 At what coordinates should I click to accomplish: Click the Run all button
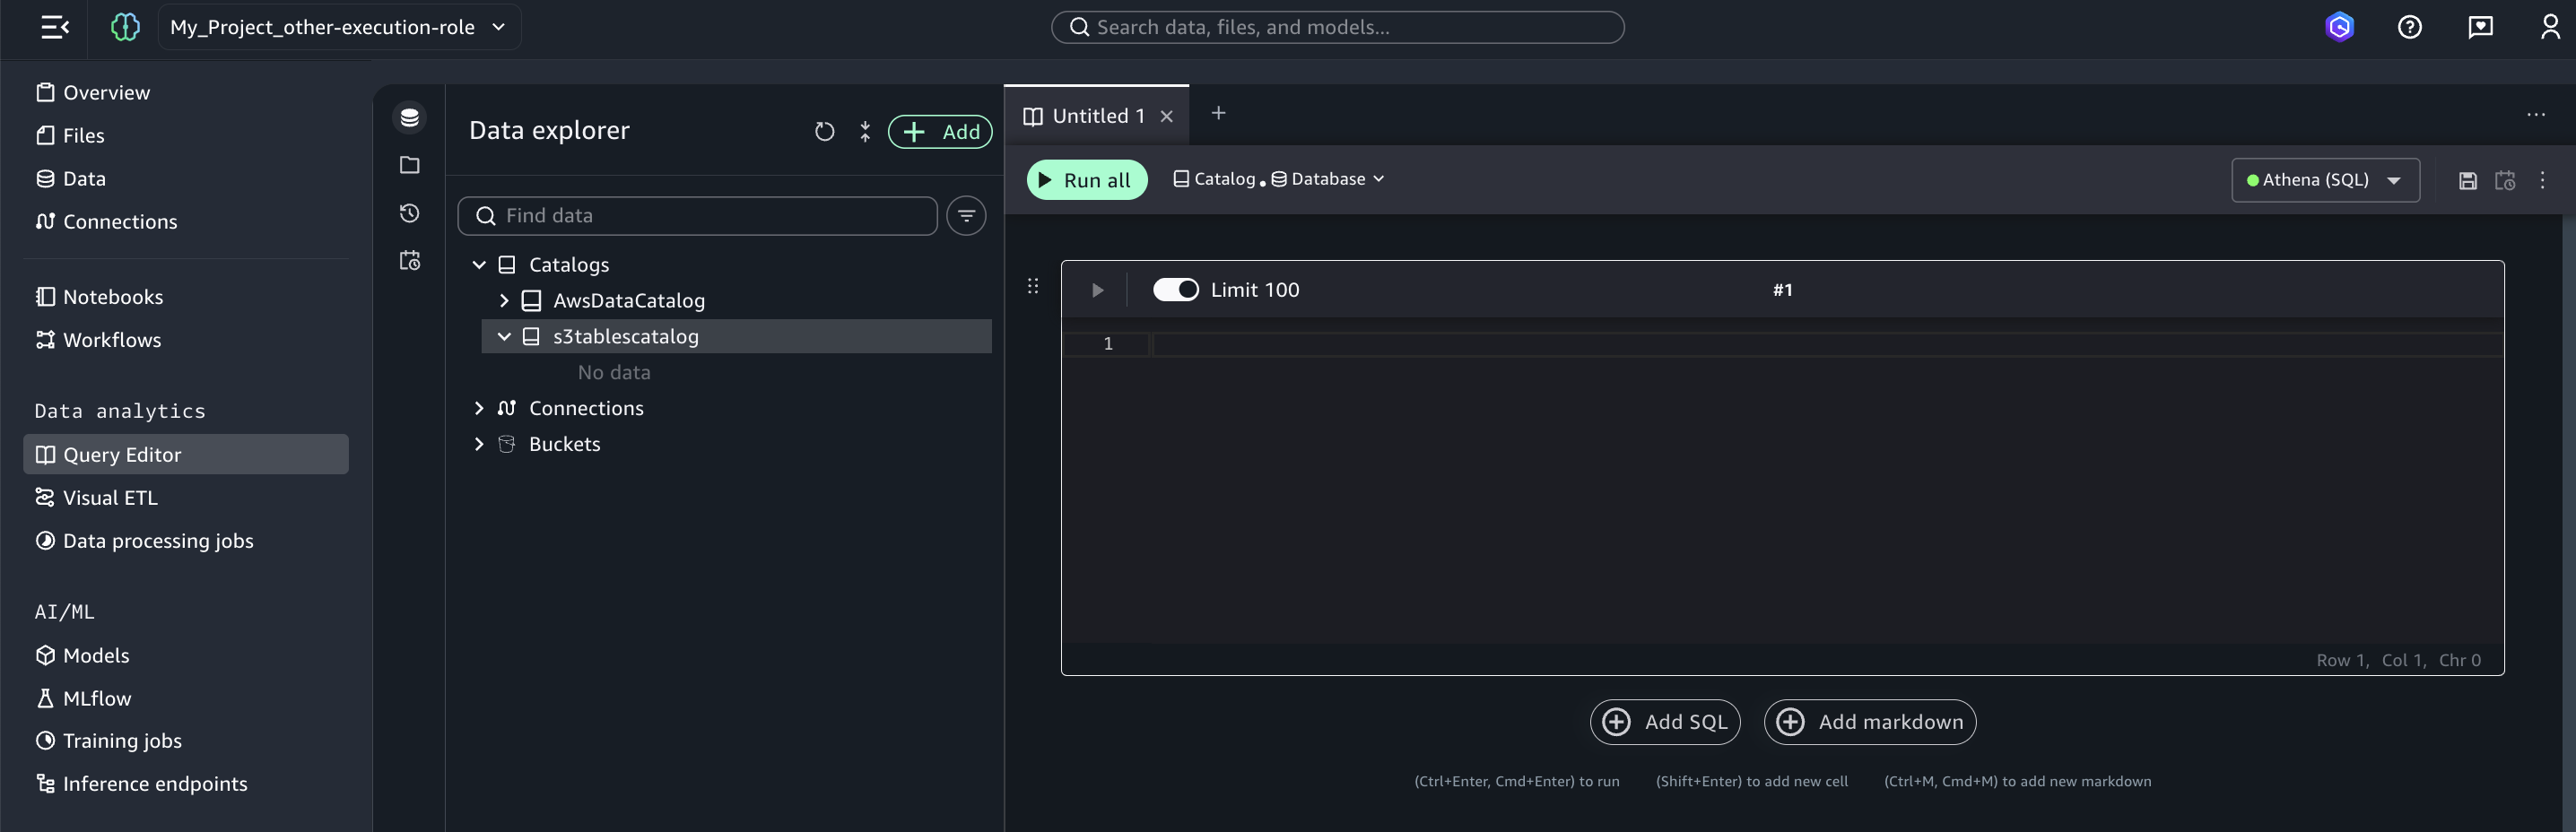pos(1086,181)
